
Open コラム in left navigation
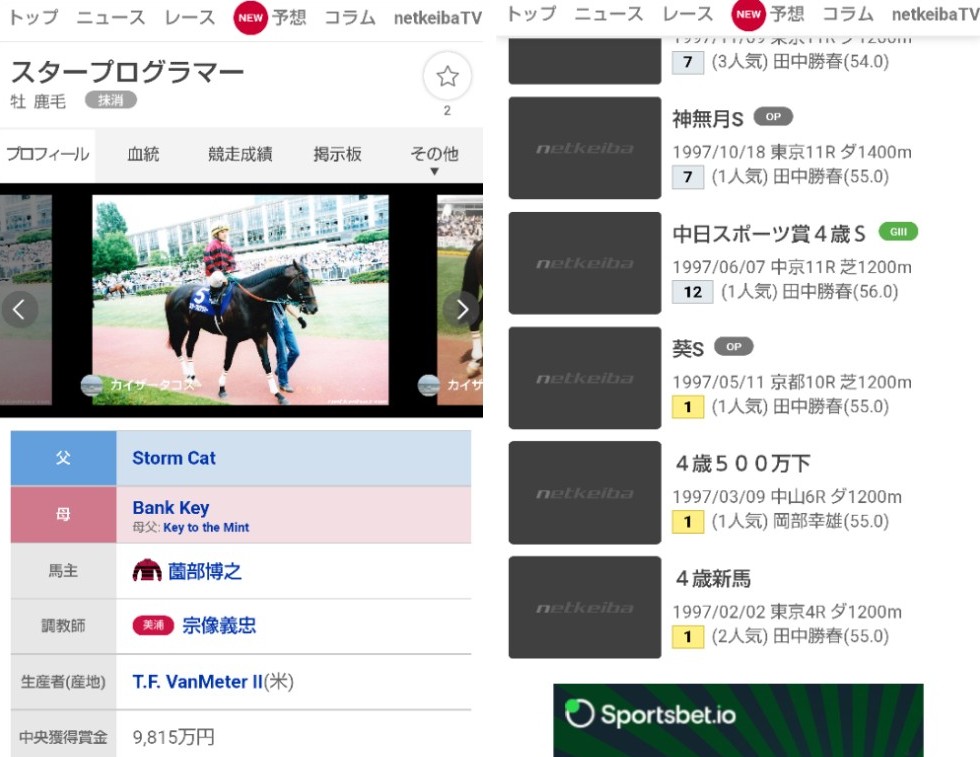350,18
